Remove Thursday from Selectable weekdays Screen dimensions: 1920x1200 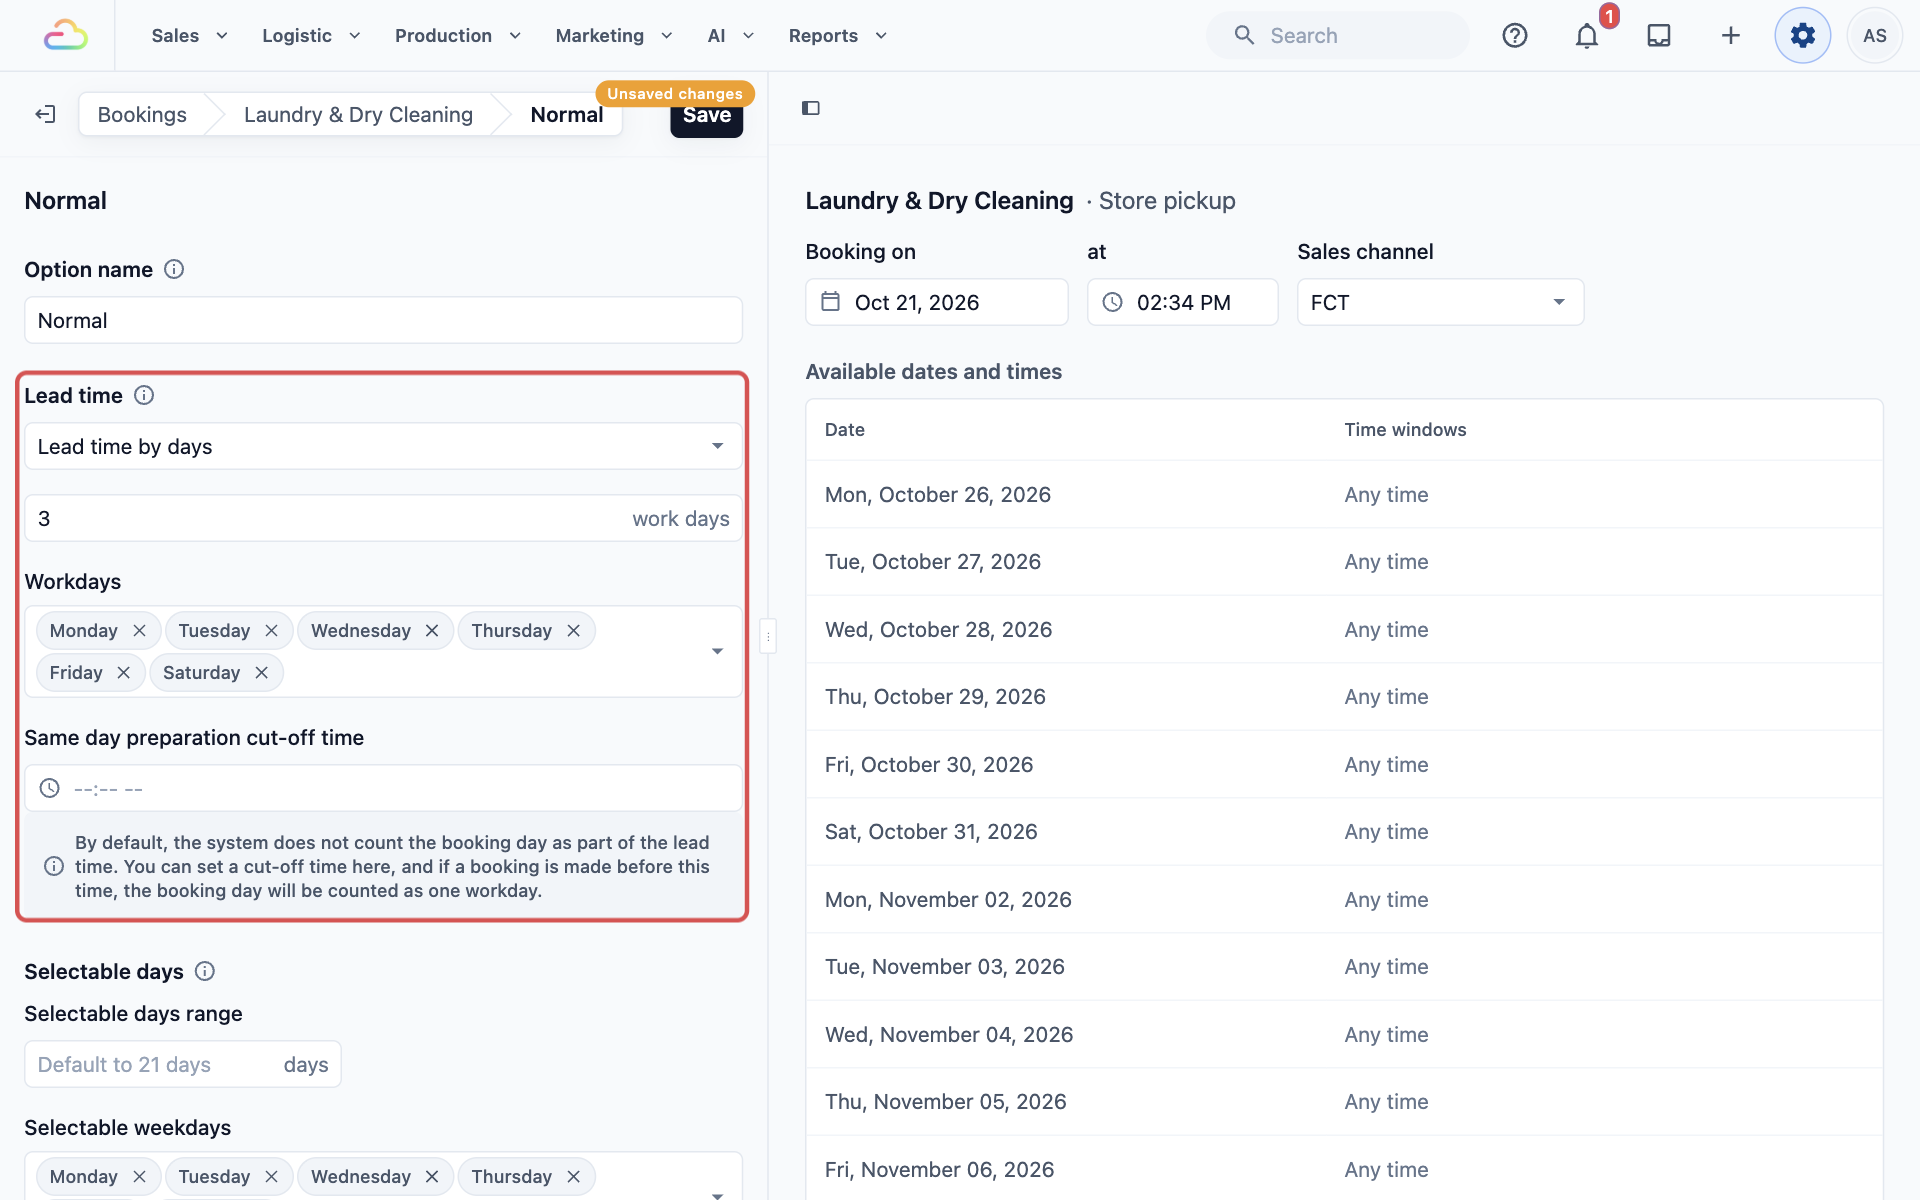(573, 1176)
